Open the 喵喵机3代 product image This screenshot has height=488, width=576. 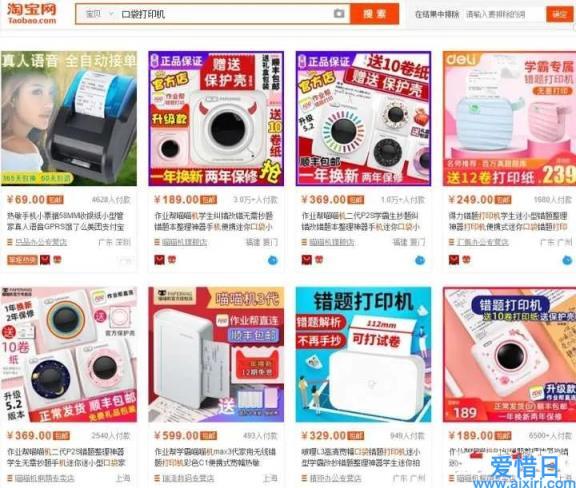[x=216, y=355]
